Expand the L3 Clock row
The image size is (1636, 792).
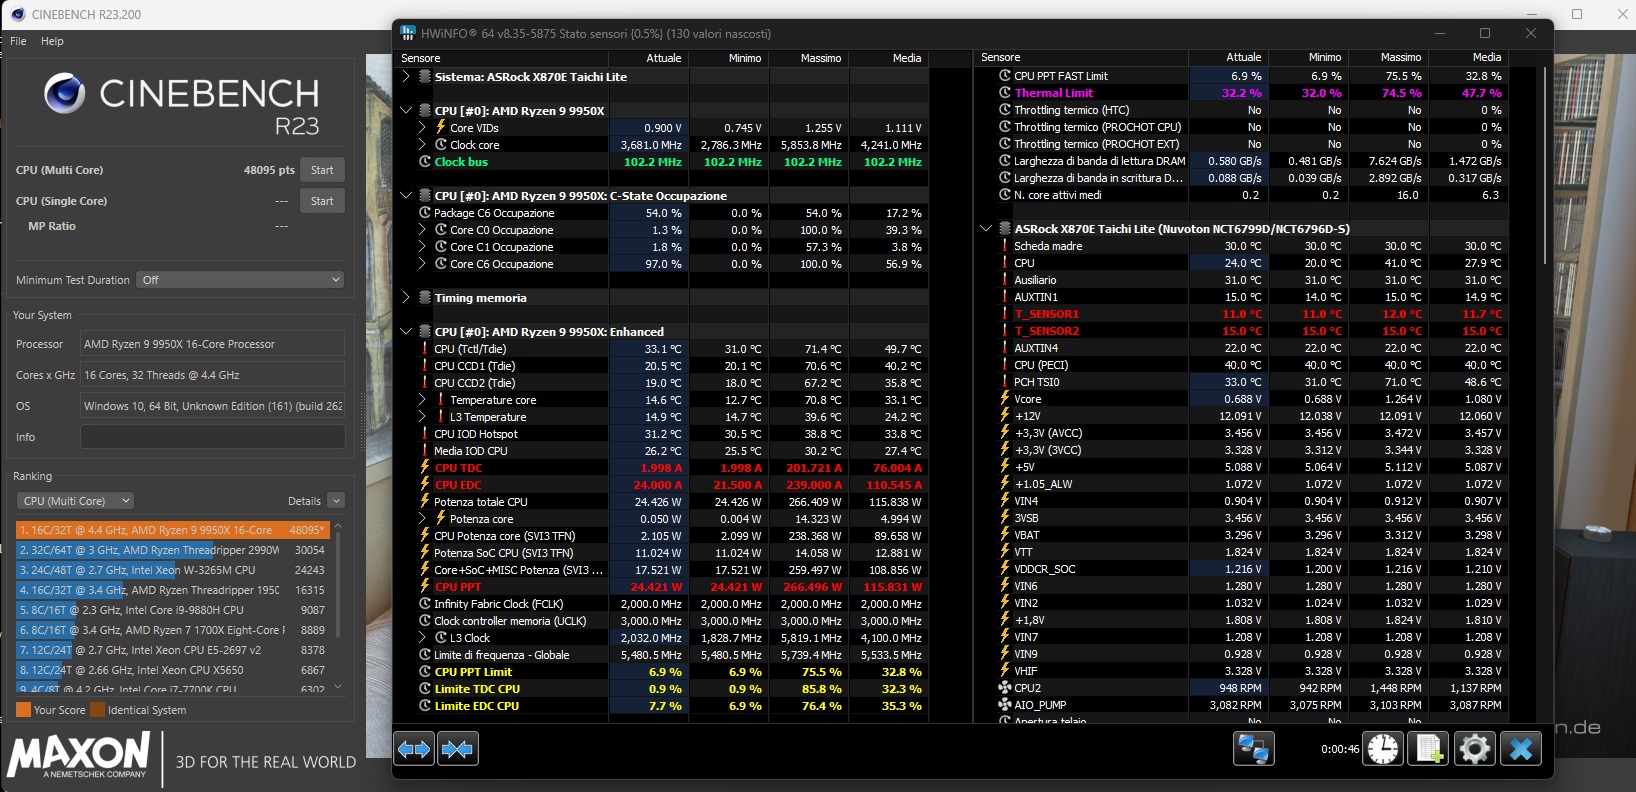tap(422, 637)
